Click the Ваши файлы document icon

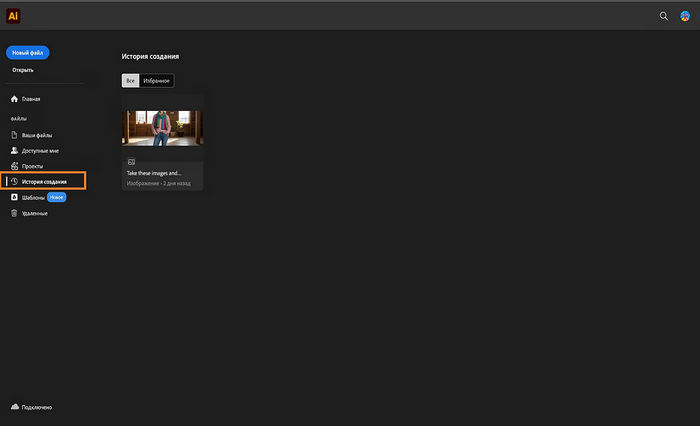pos(14,135)
